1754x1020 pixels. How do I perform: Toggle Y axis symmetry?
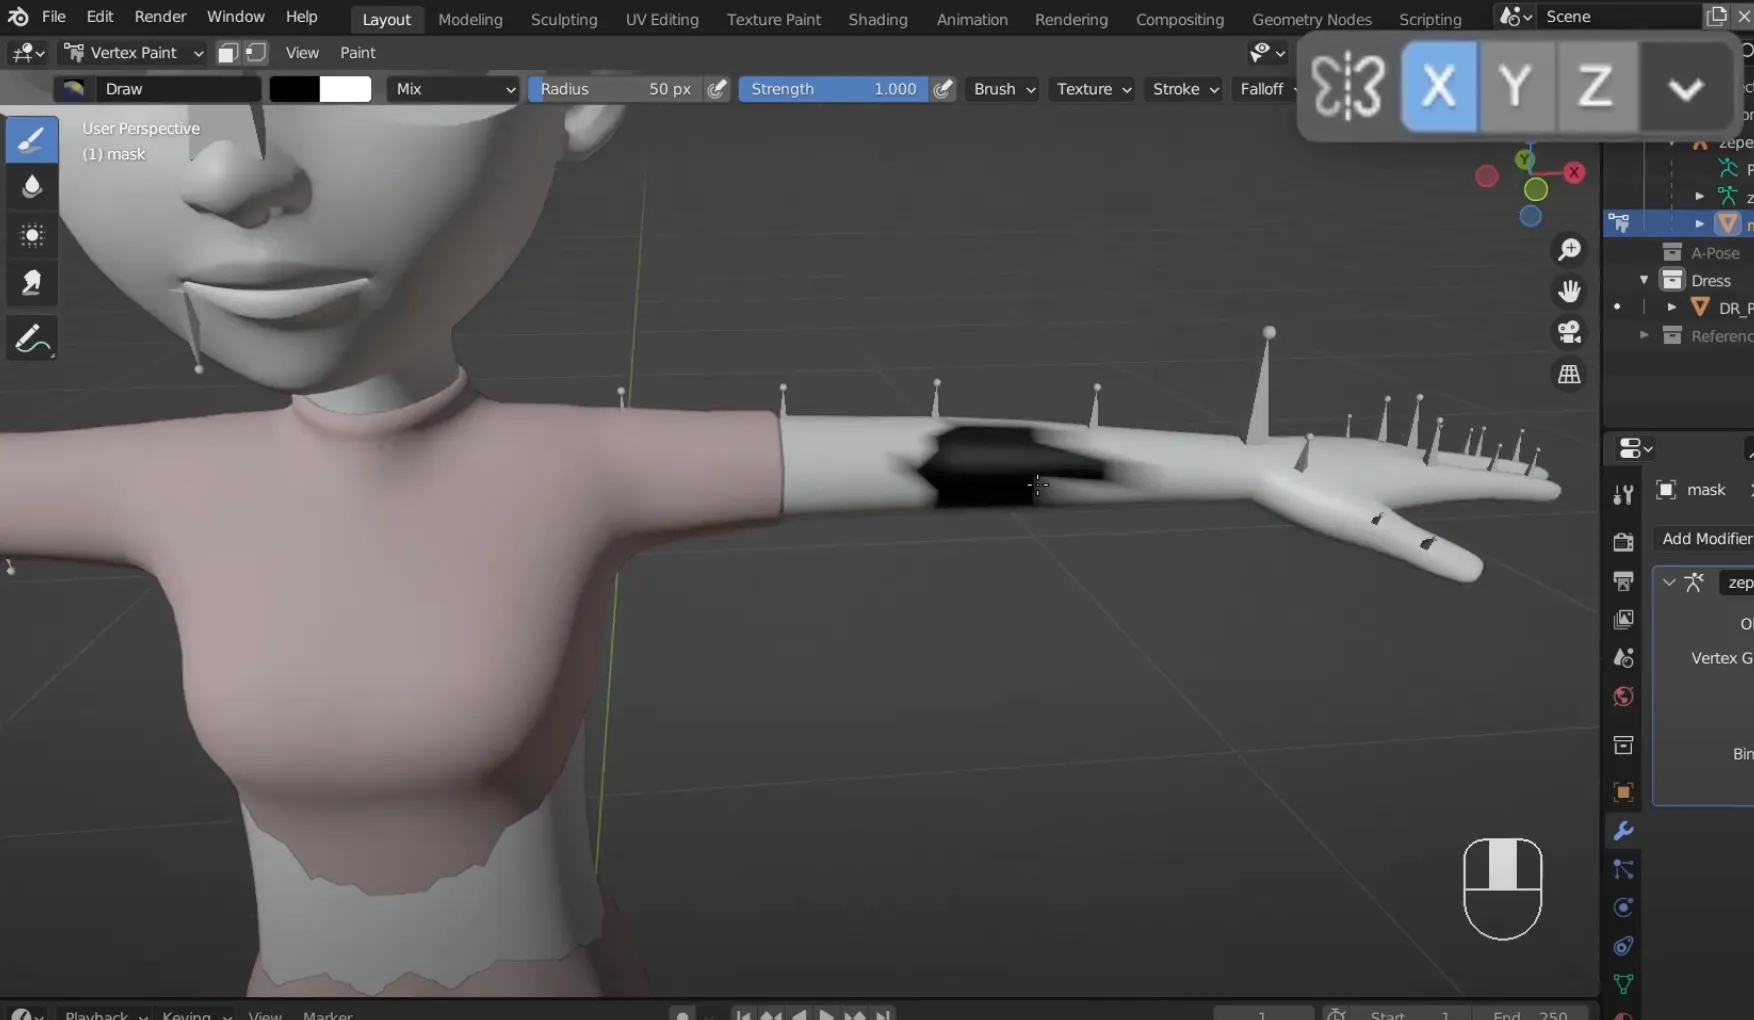pyautogui.click(x=1517, y=87)
